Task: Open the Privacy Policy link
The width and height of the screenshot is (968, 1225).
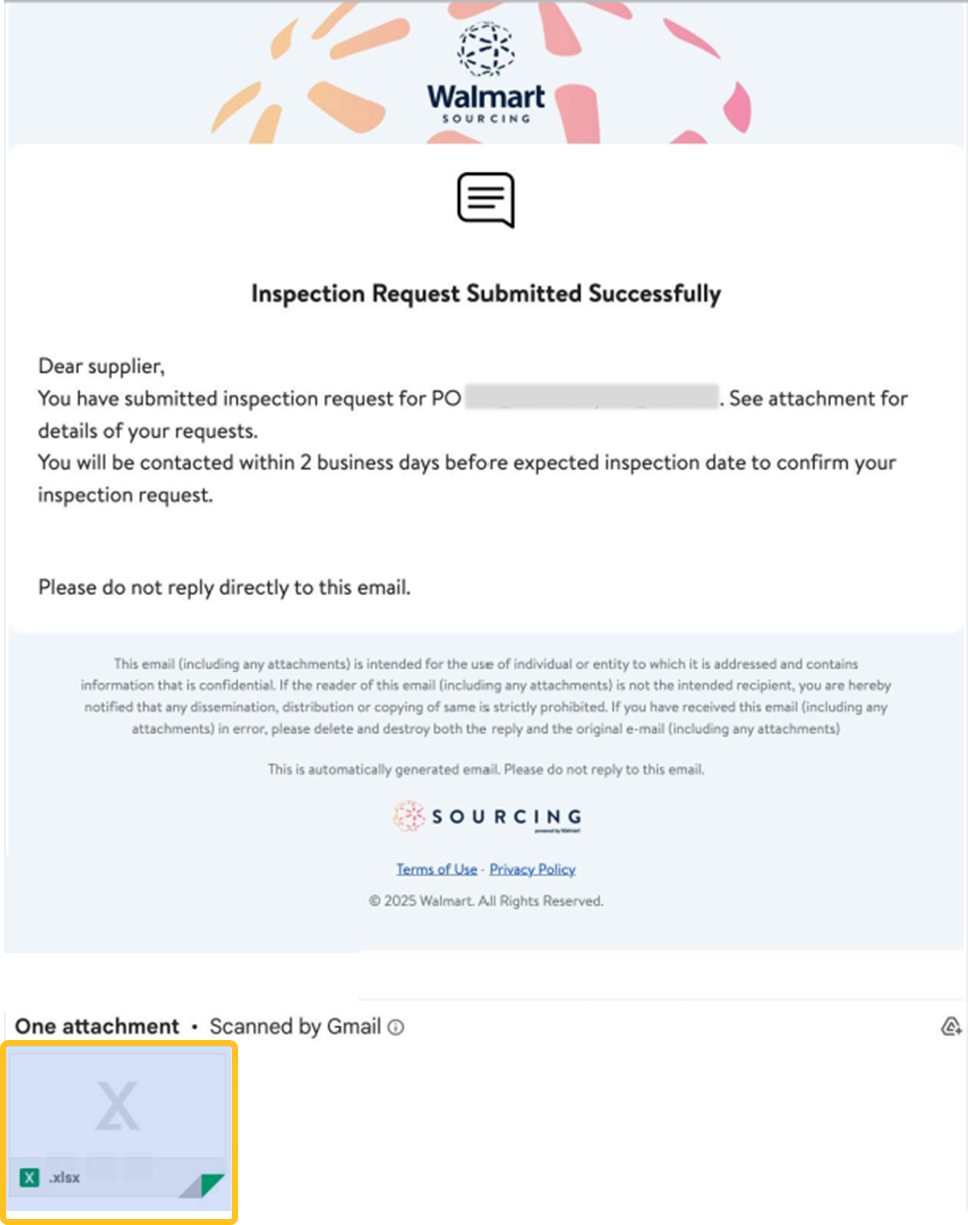Action: click(x=532, y=869)
